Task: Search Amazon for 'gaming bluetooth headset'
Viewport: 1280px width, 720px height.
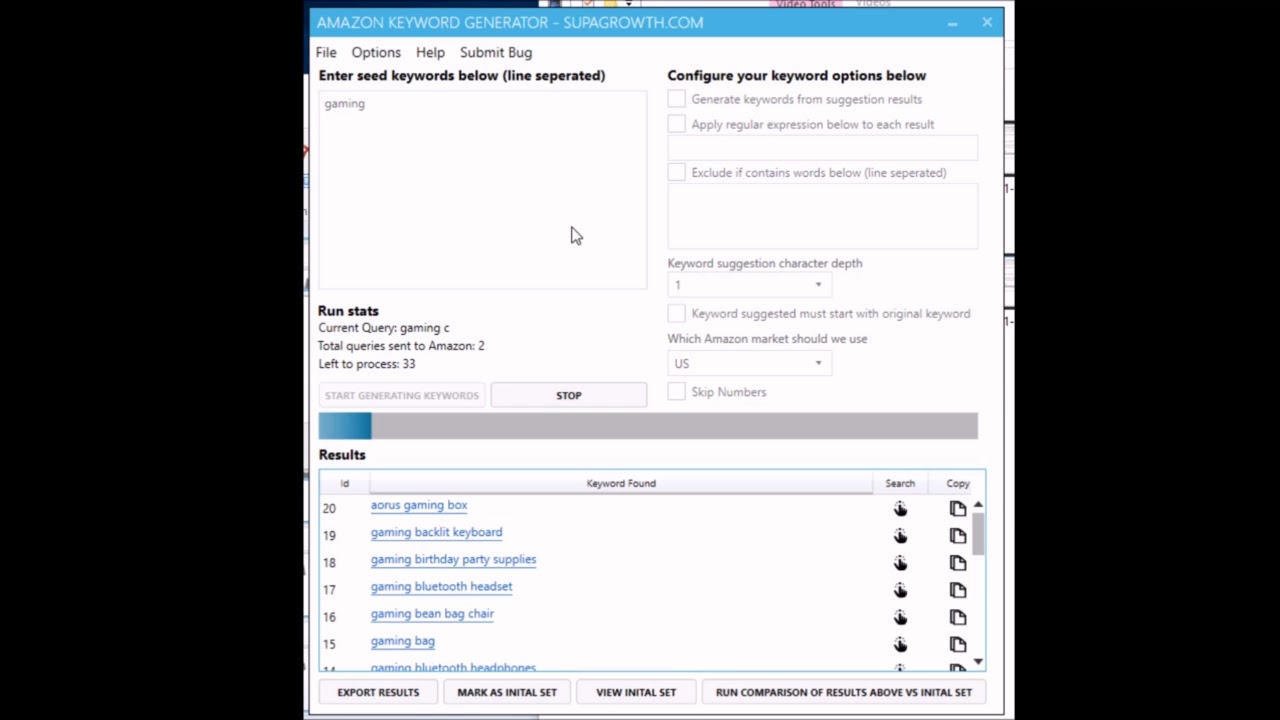Action: pyautogui.click(x=900, y=590)
